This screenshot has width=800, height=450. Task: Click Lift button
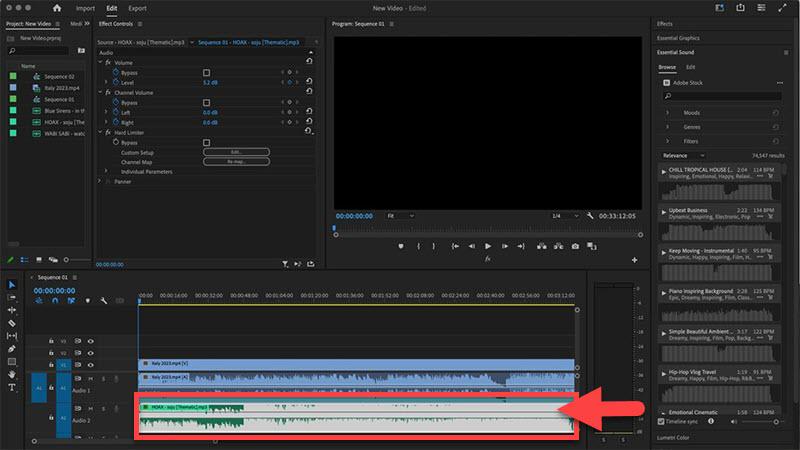point(542,246)
